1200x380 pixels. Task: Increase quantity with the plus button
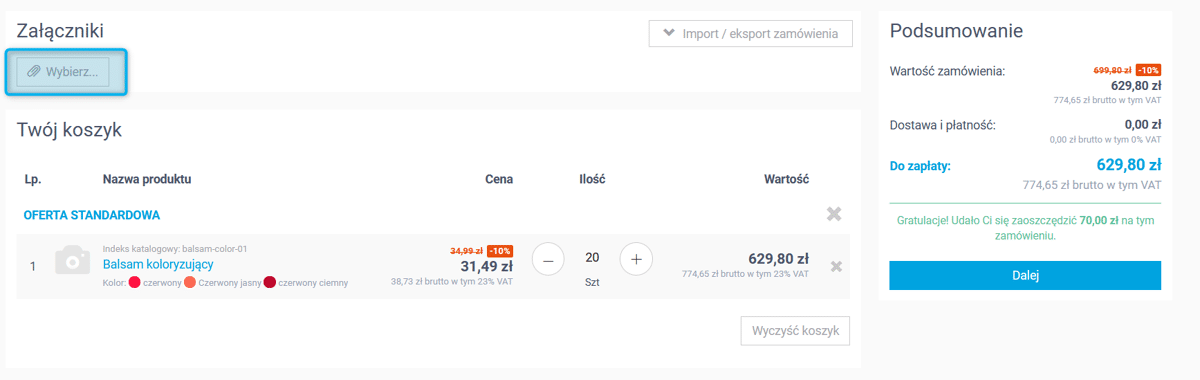(636, 259)
